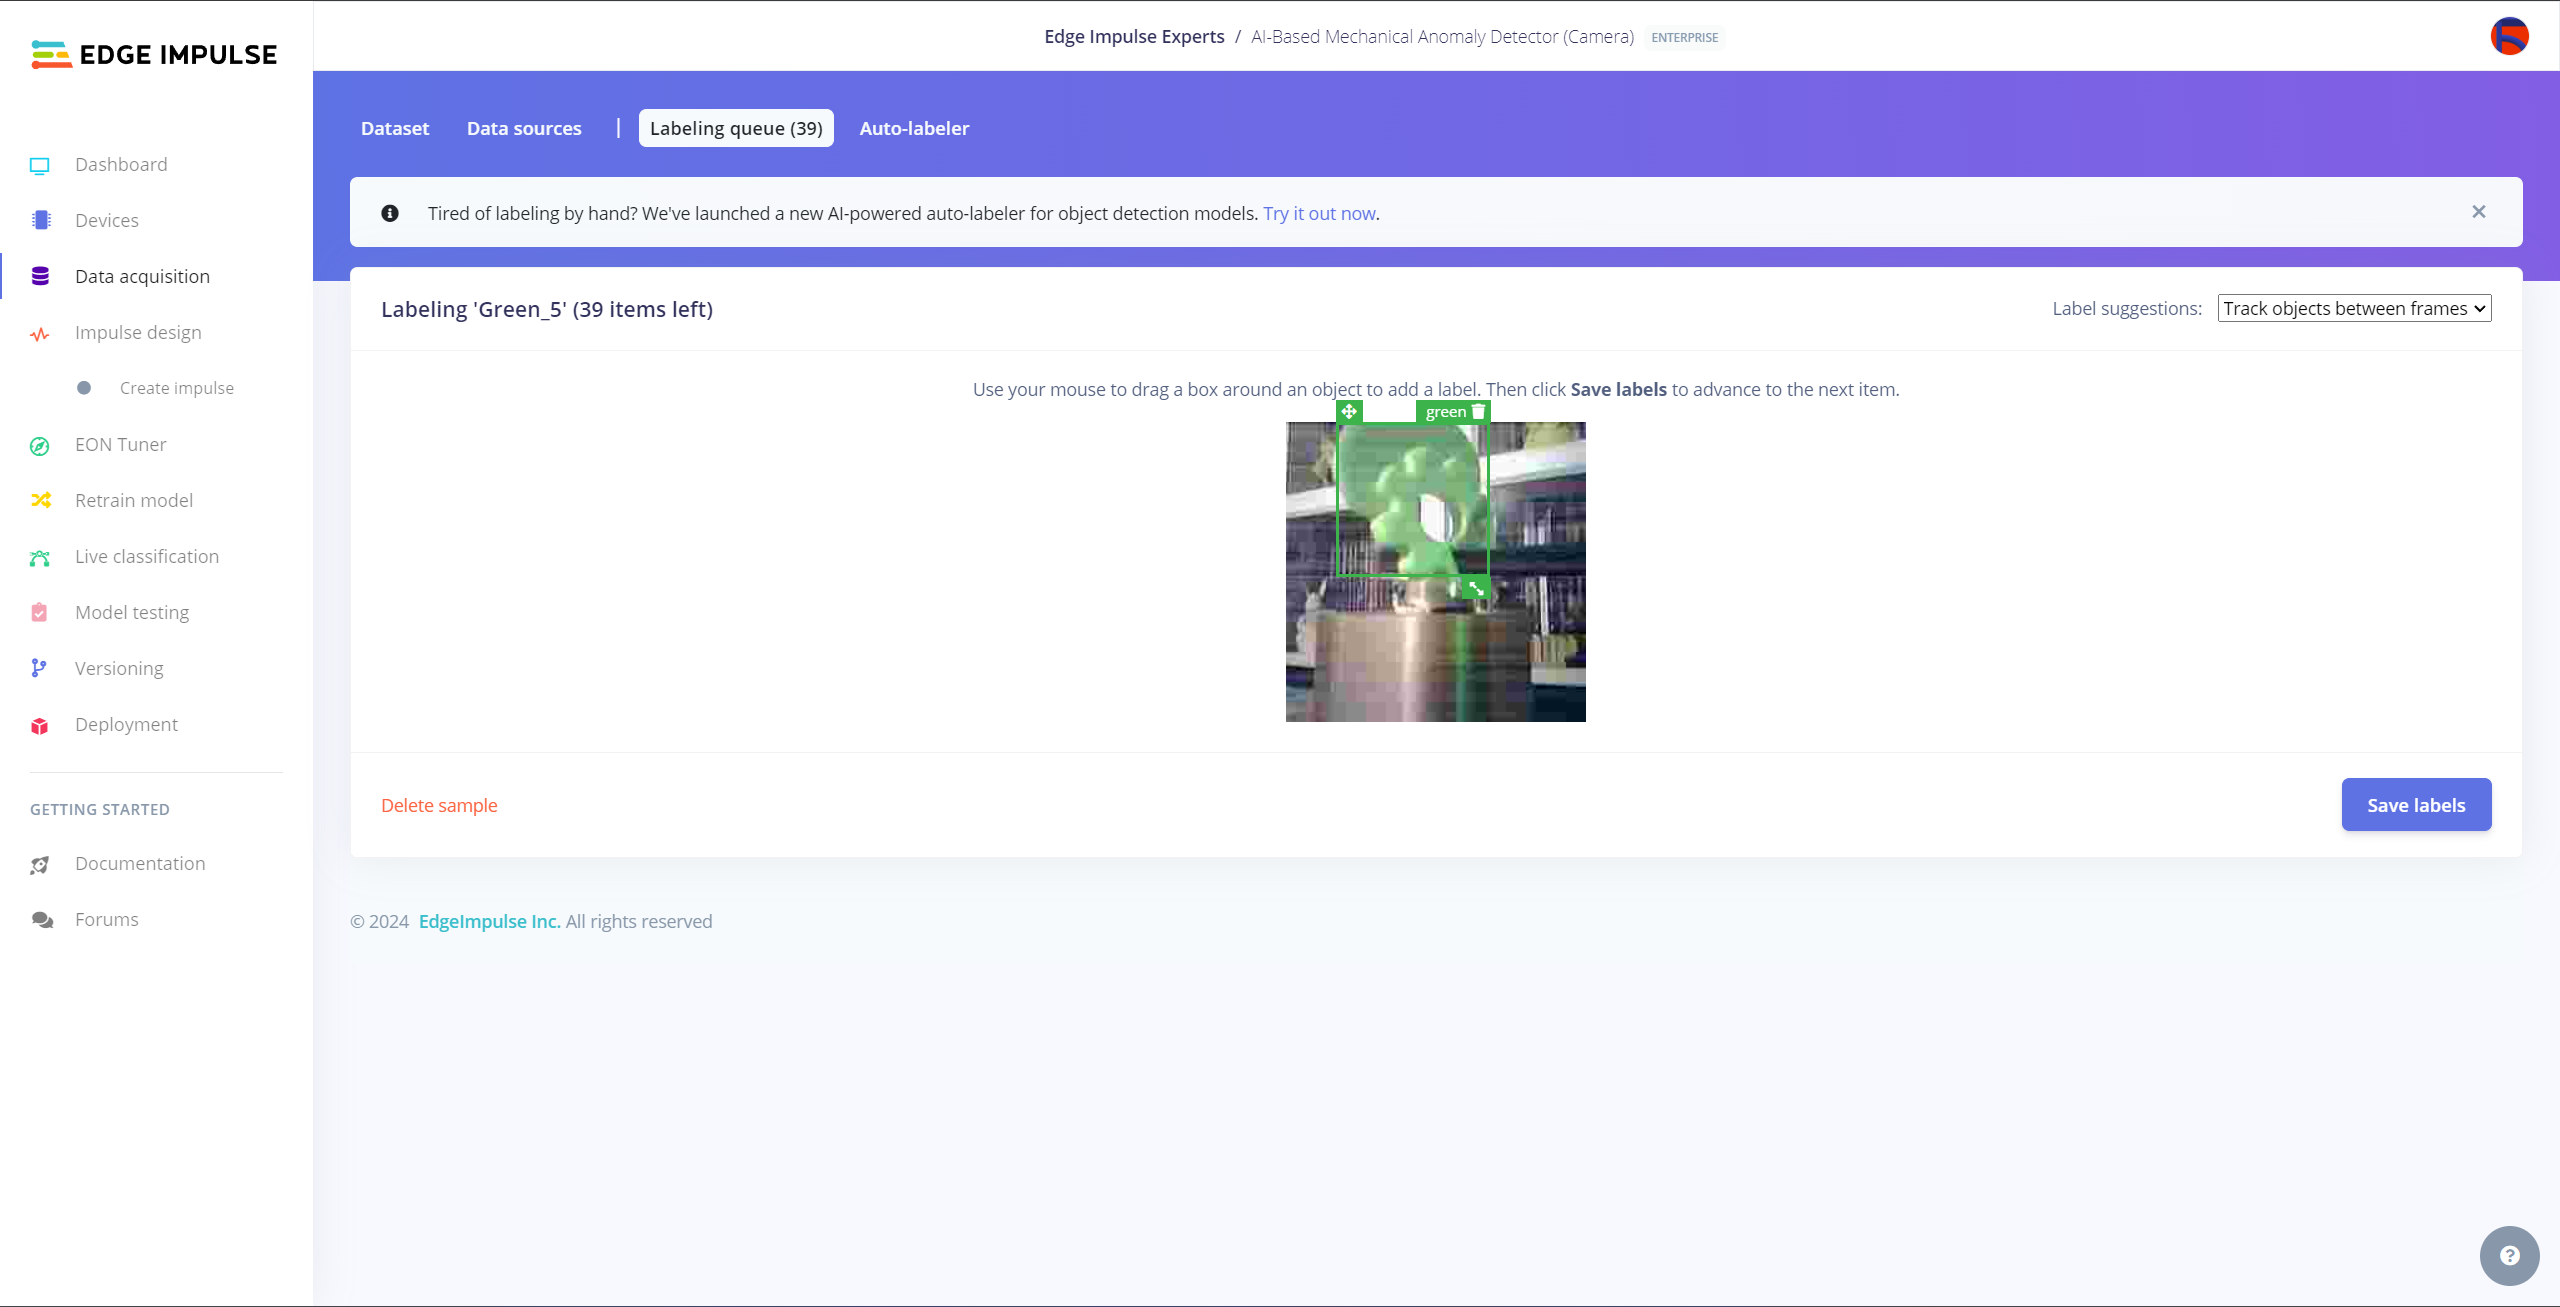This screenshot has height=1307, width=2560.
Task: Switch to the Dataset tab
Action: (395, 129)
